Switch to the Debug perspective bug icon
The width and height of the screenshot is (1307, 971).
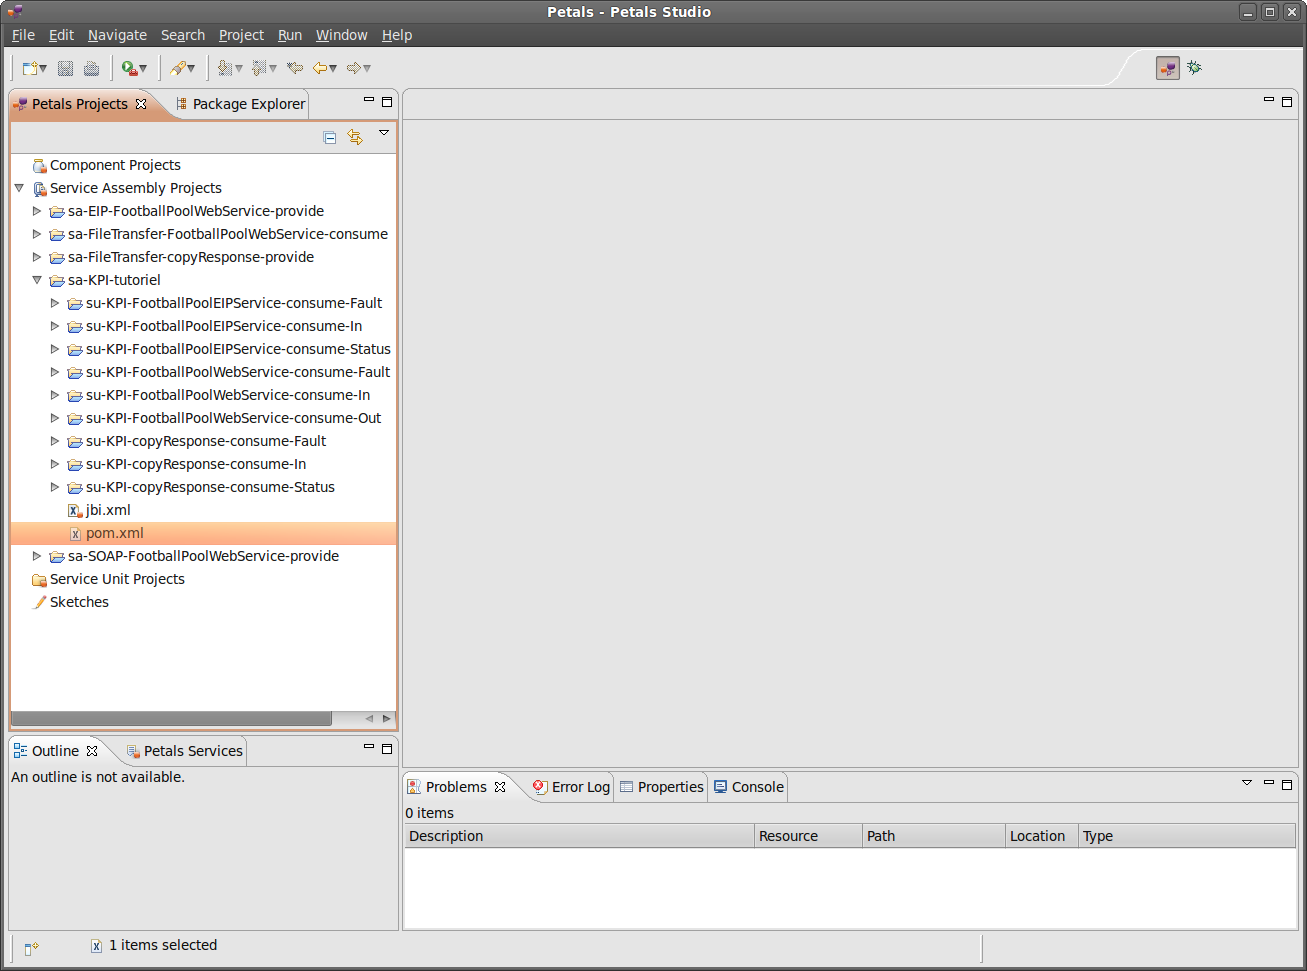point(1194,68)
